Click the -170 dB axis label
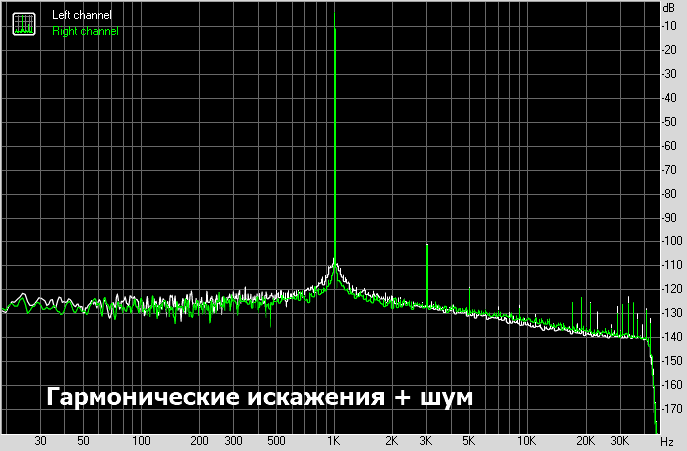Screen dimensions: 687x451 point(672,408)
